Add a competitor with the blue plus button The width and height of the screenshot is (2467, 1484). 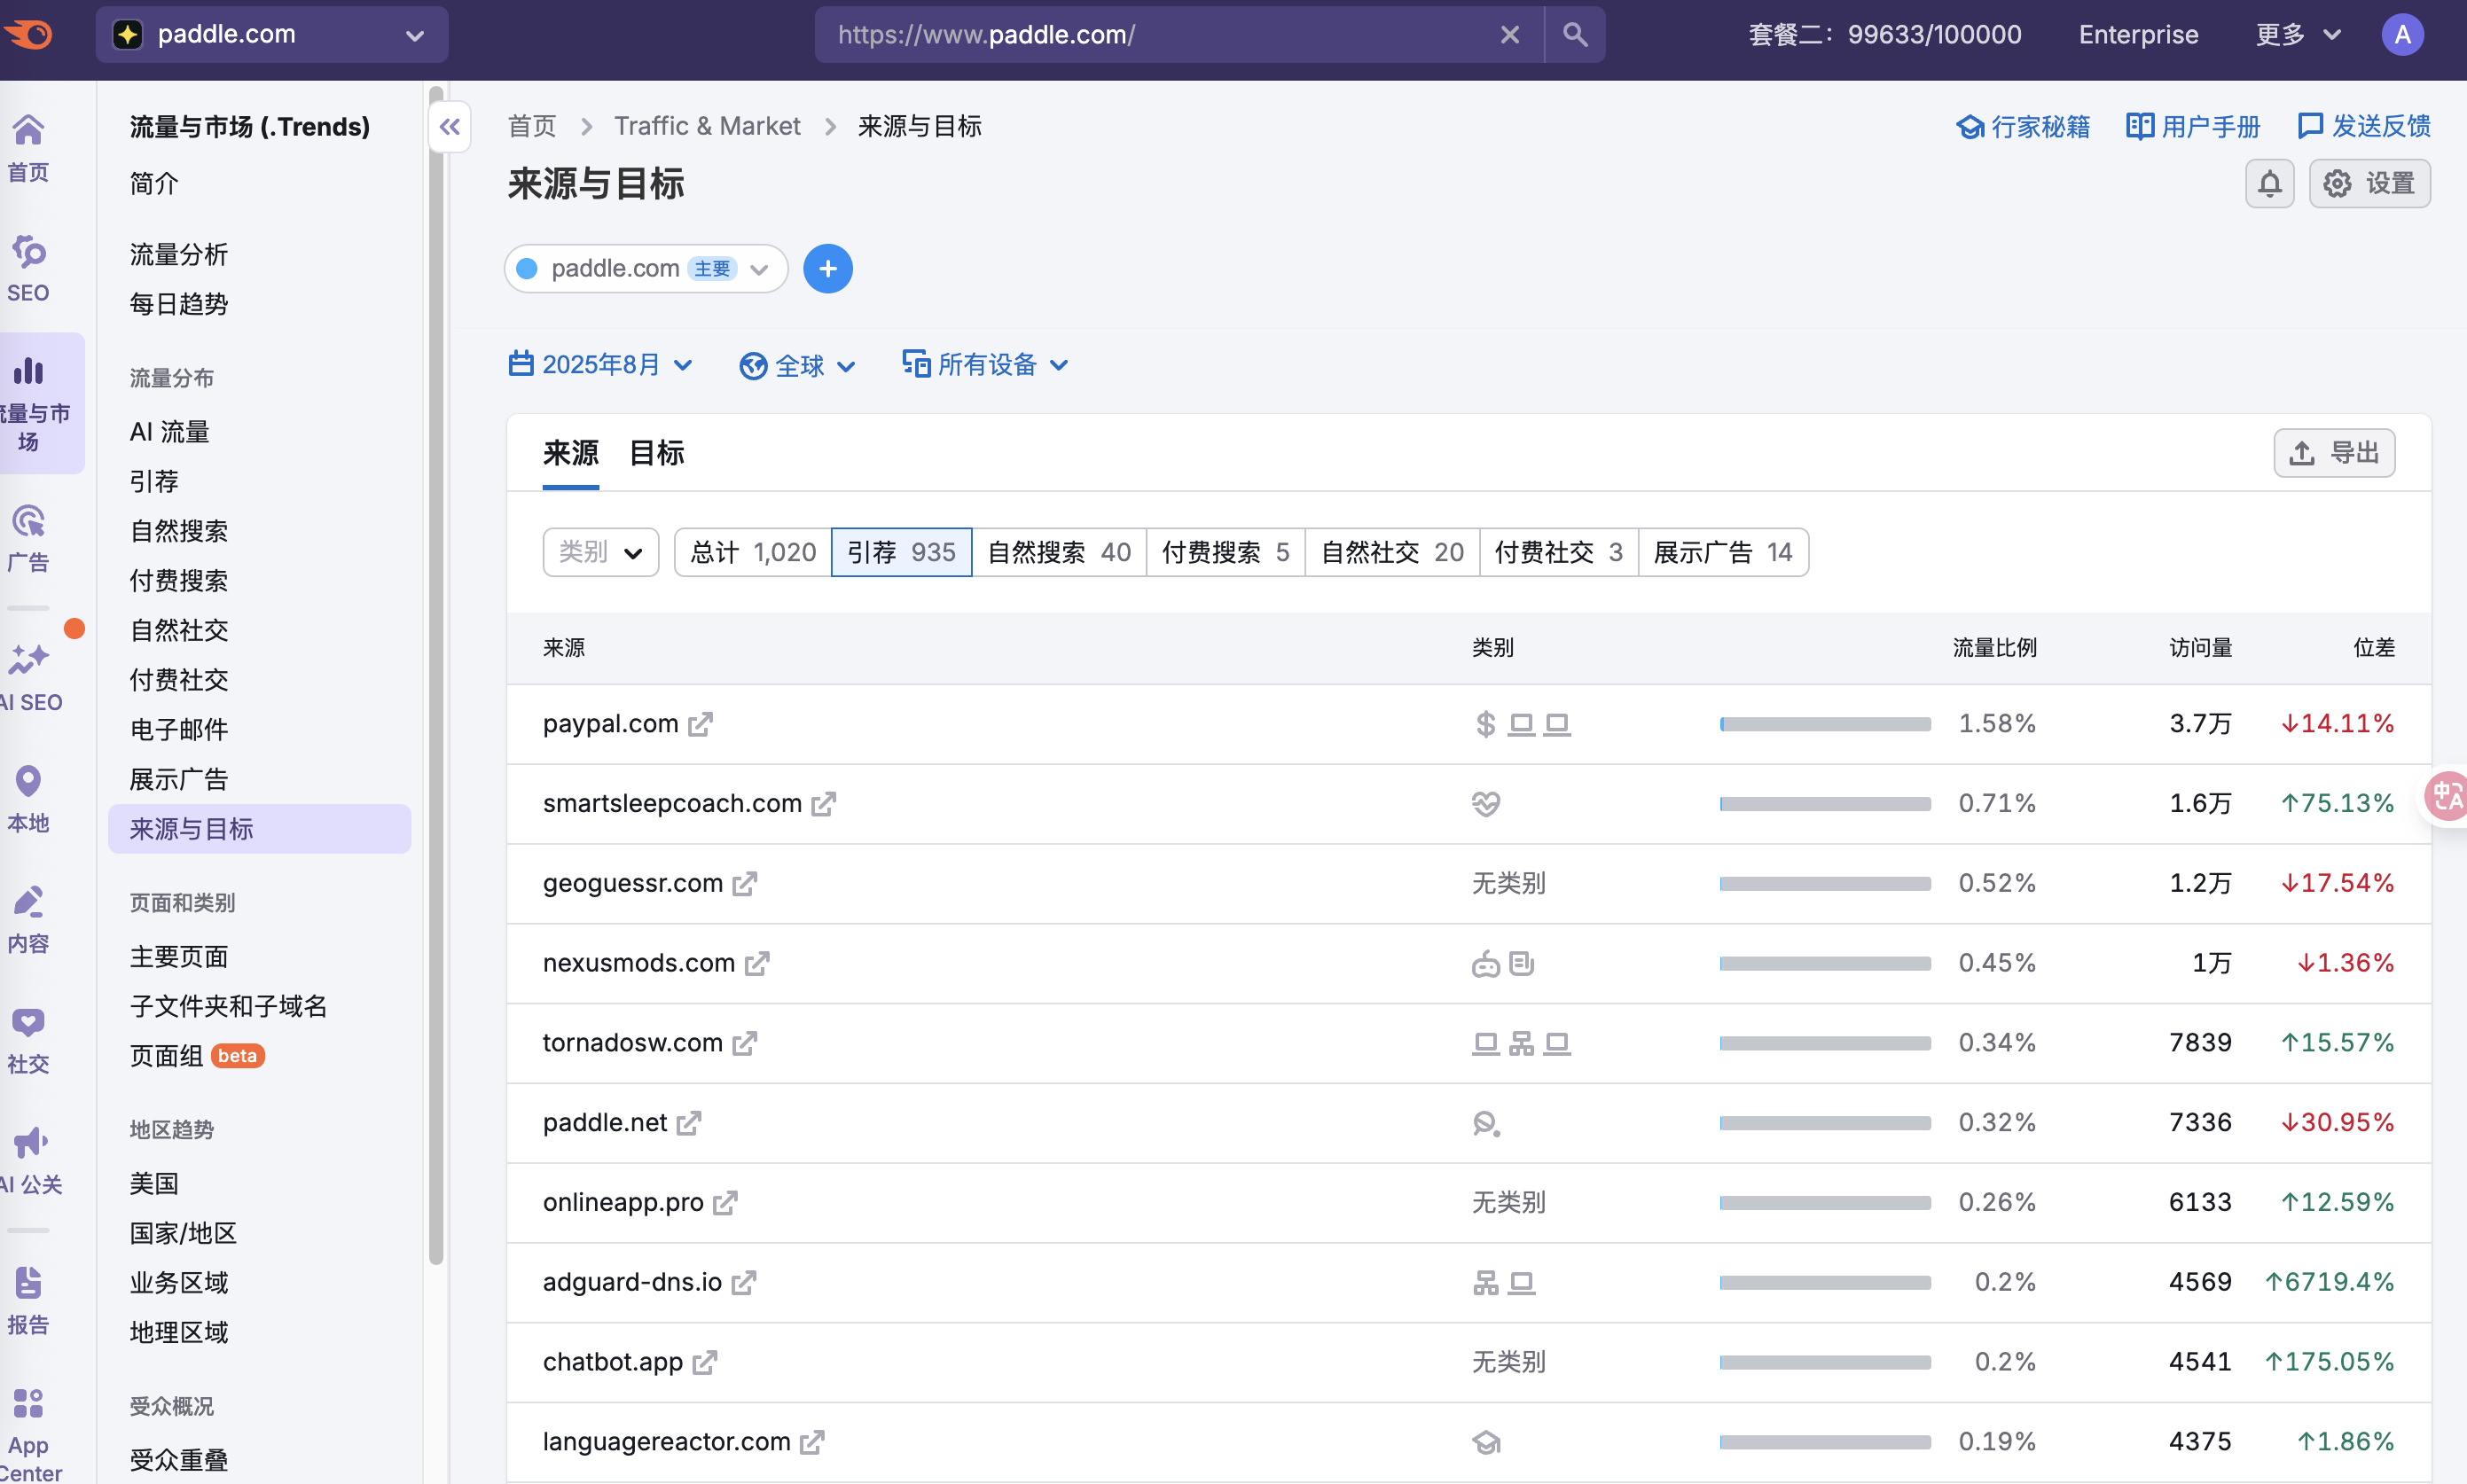pyautogui.click(x=827, y=268)
